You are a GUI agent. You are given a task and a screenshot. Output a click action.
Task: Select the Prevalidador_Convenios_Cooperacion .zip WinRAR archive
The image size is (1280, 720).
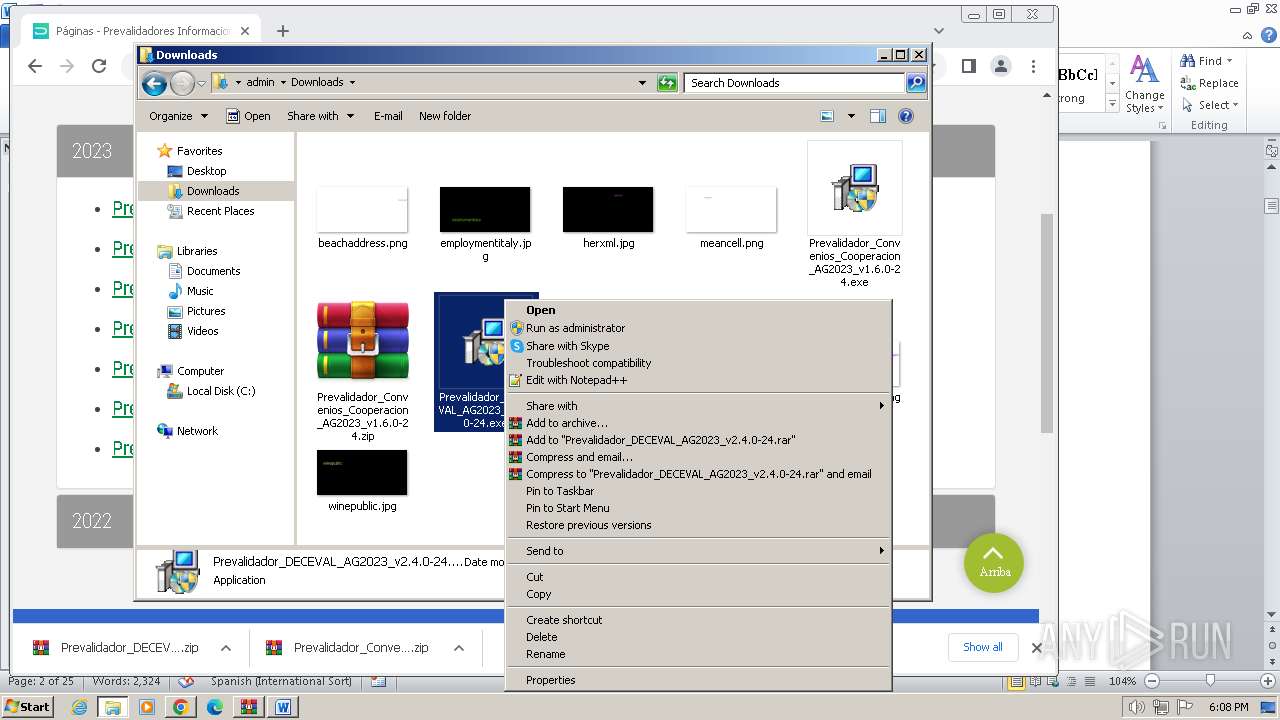[362, 340]
